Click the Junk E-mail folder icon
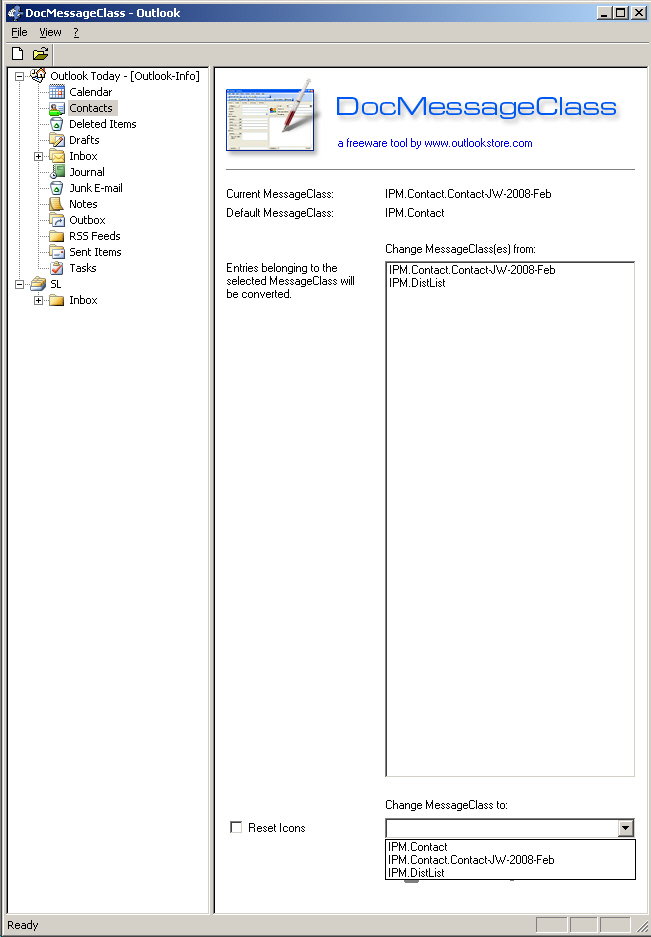651x937 pixels. (x=57, y=188)
